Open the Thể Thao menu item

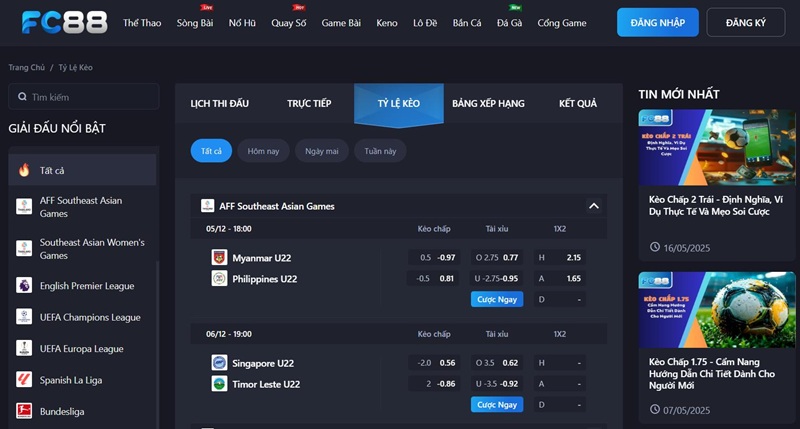(144, 23)
